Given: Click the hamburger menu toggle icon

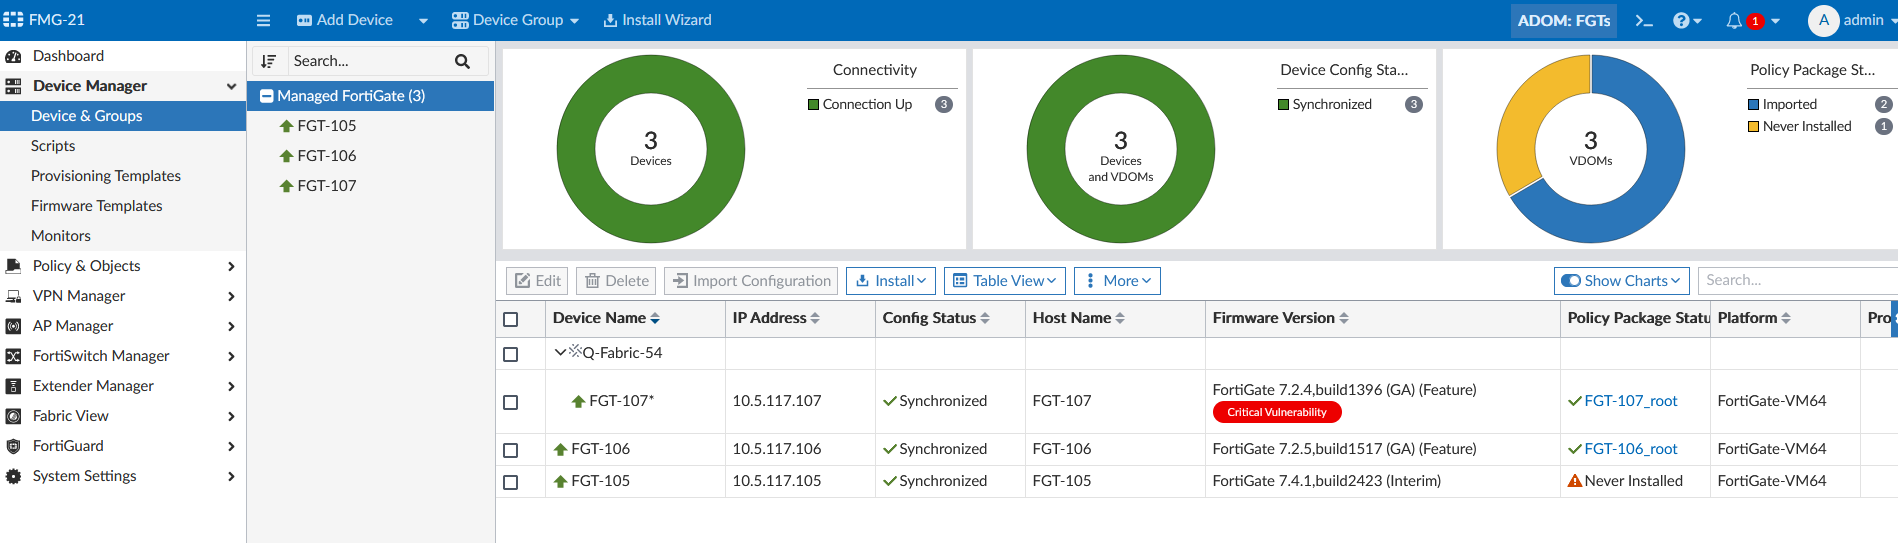Looking at the screenshot, I should (263, 20).
